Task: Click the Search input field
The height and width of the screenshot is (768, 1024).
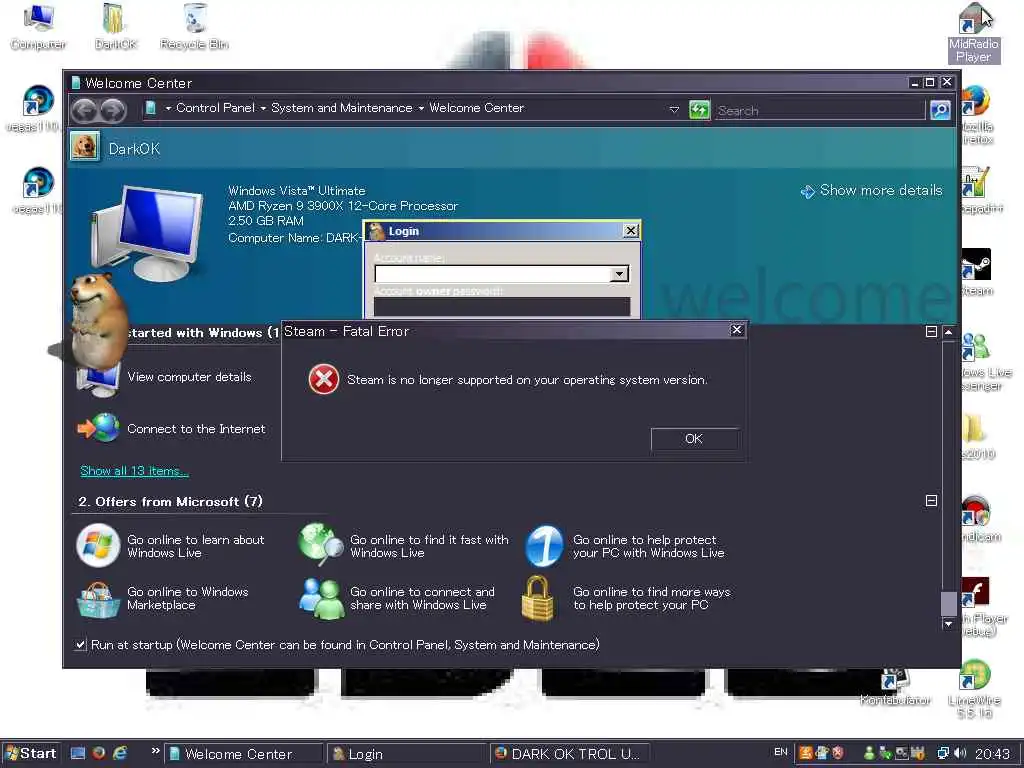Action: coord(820,110)
